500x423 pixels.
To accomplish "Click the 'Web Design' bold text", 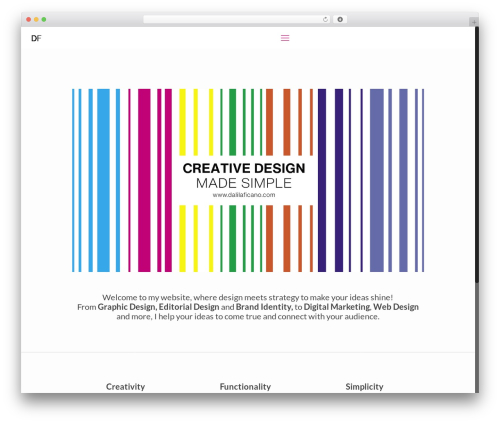I will (x=396, y=307).
